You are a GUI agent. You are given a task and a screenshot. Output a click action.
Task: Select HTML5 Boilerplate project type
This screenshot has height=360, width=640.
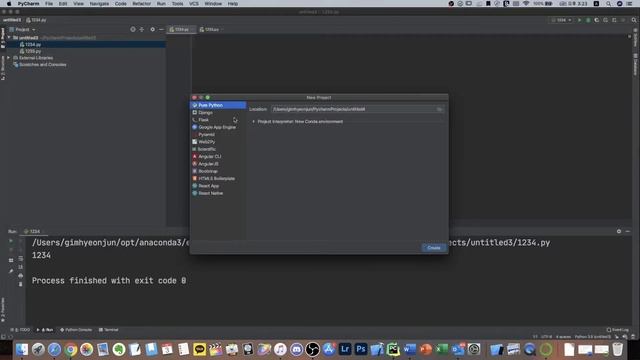pos(218,179)
